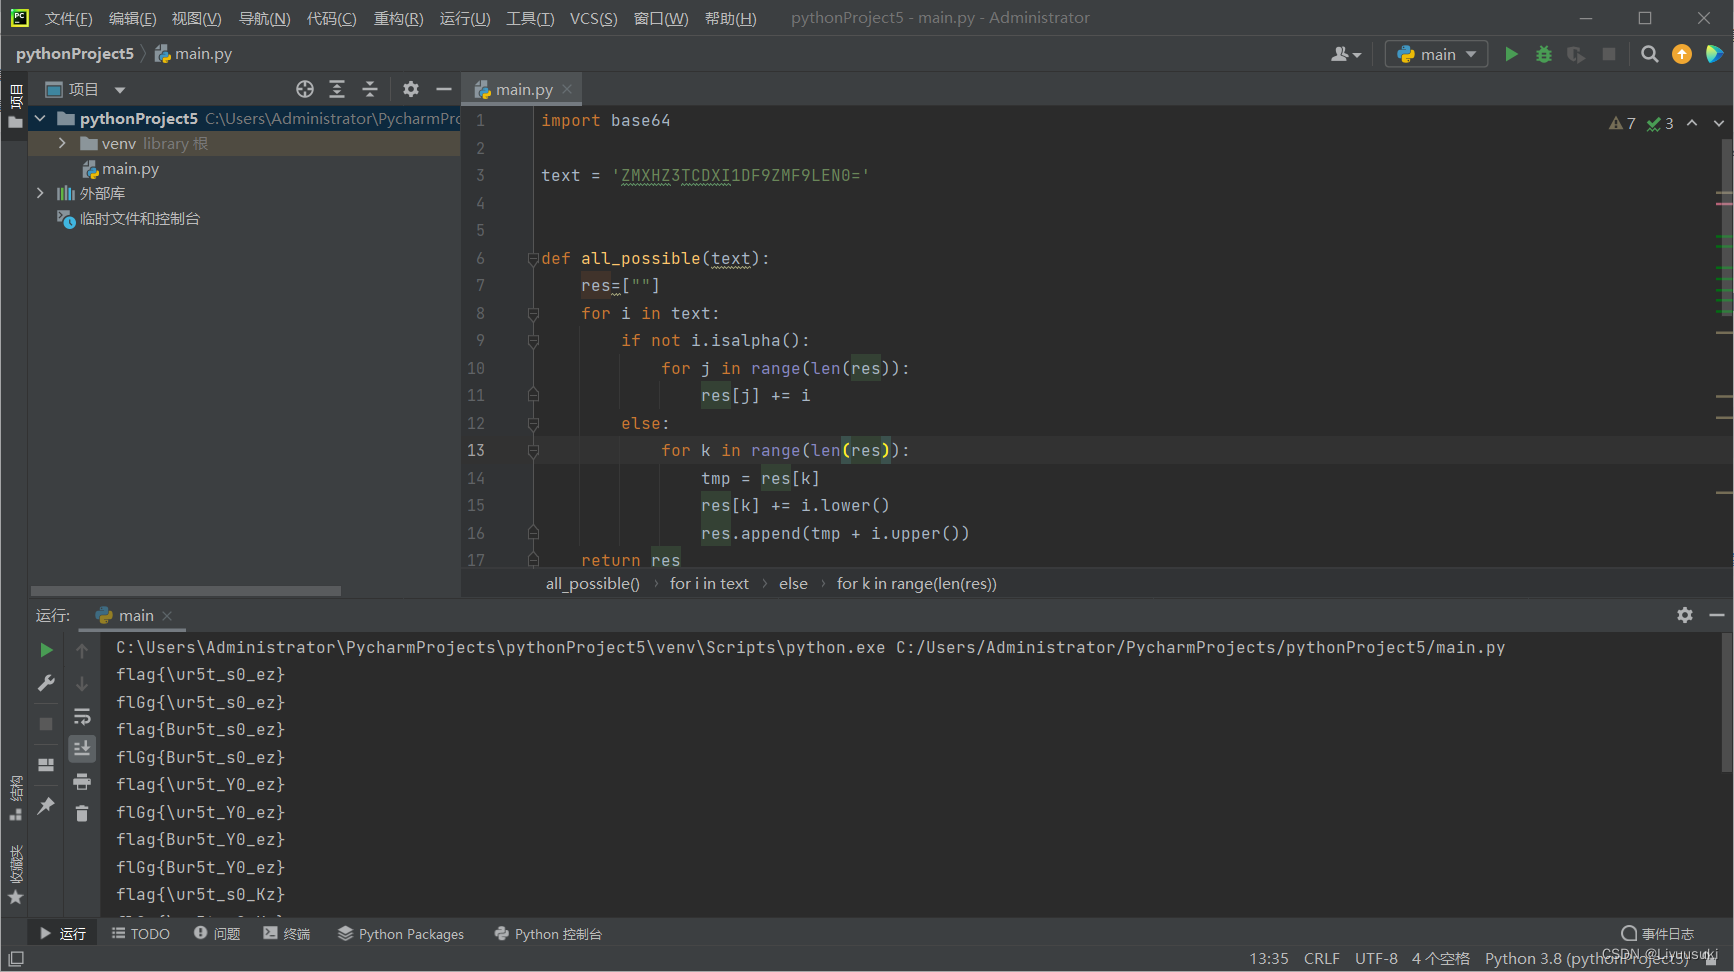Open the 导航(N) menu
The width and height of the screenshot is (1734, 972).
point(264,18)
